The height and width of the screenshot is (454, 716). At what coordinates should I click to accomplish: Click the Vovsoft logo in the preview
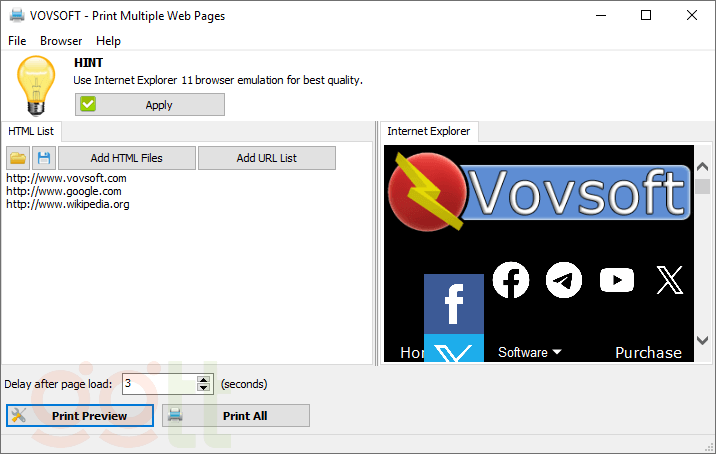[x=540, y=191]
